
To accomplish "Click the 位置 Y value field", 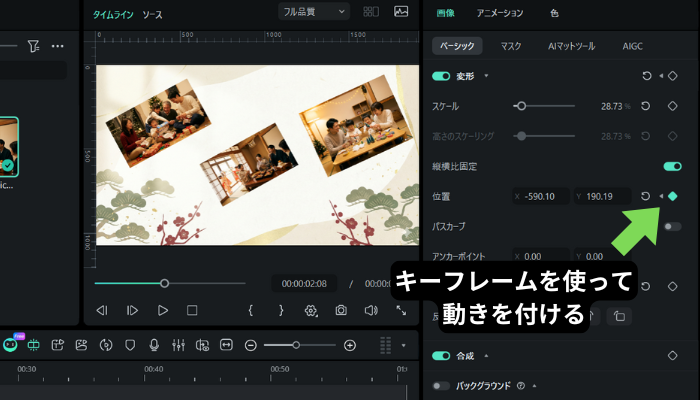I will coord(602,196).
